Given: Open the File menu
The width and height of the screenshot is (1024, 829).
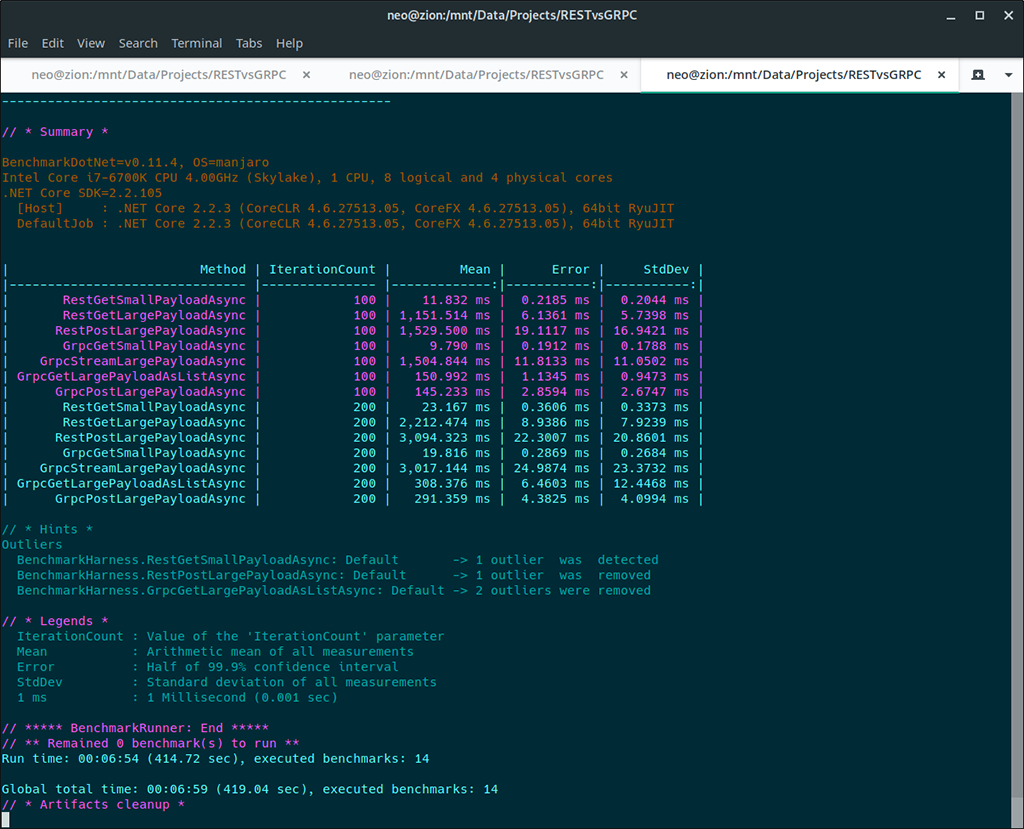Looking at the screenshot, I should 18,43.
